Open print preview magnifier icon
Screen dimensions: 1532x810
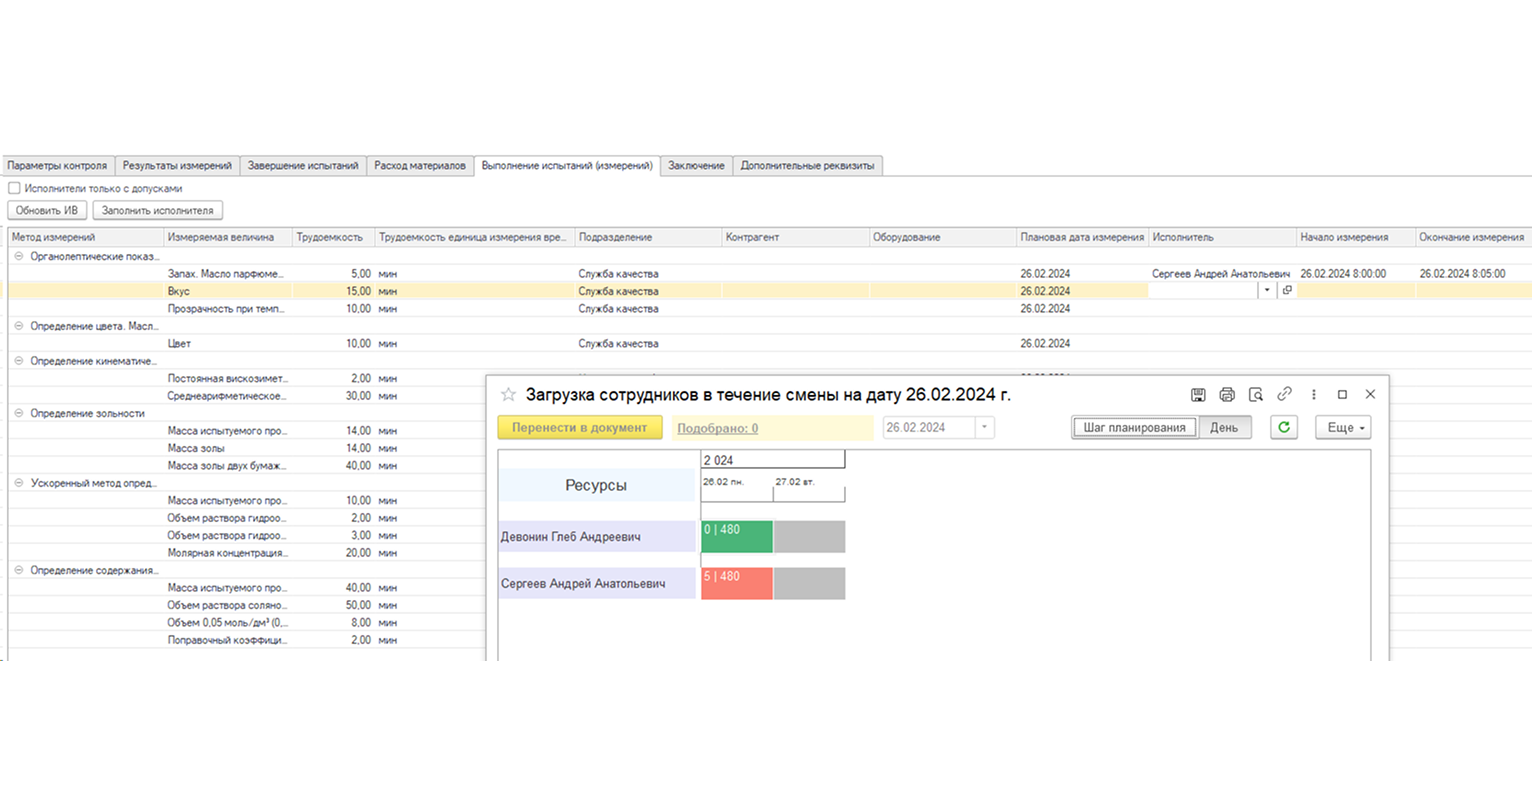tap(1256, 395)
